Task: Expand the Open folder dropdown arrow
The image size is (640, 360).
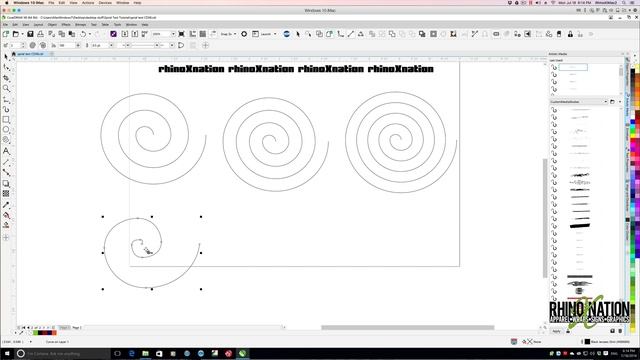Action: click(x=22, y=34)
